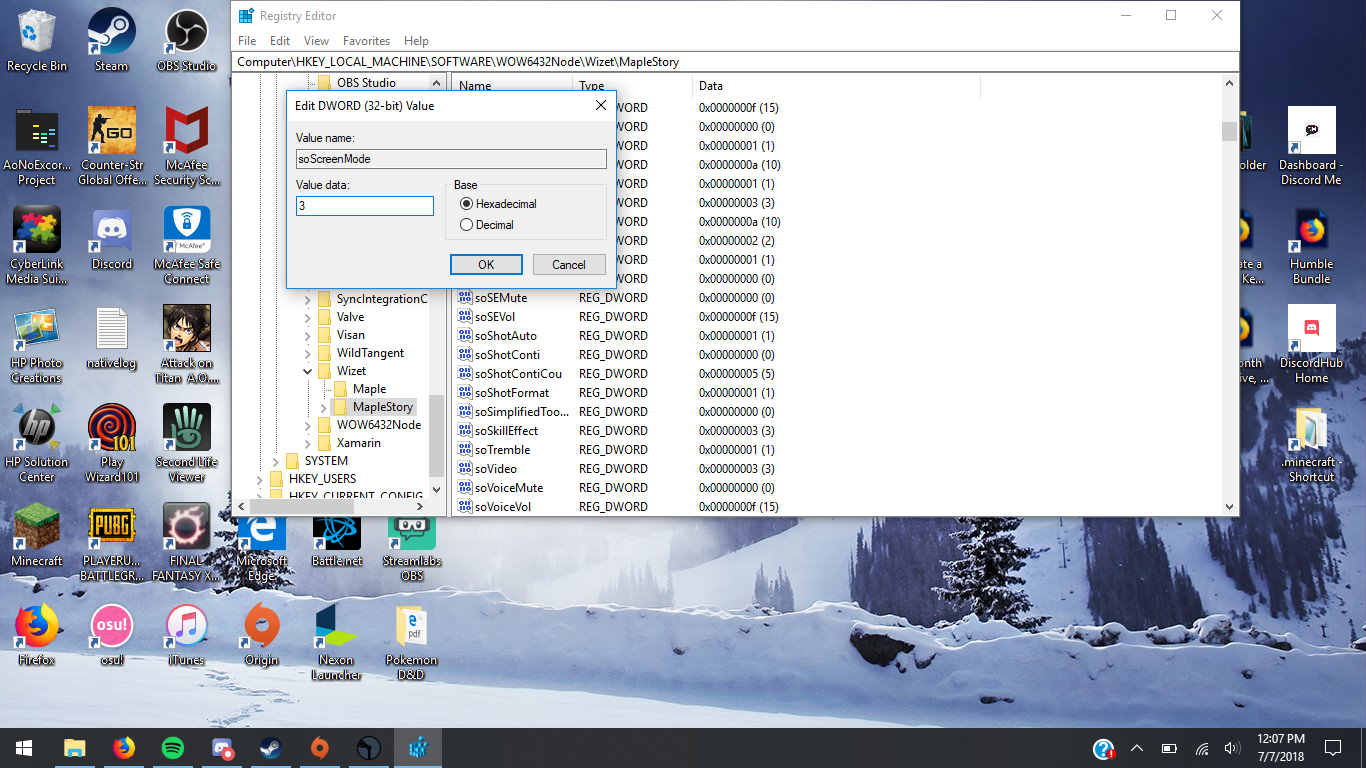This screenshot has height=768, width=1366.
Task: Open the Favorites menu
Action: click(366, 41)
